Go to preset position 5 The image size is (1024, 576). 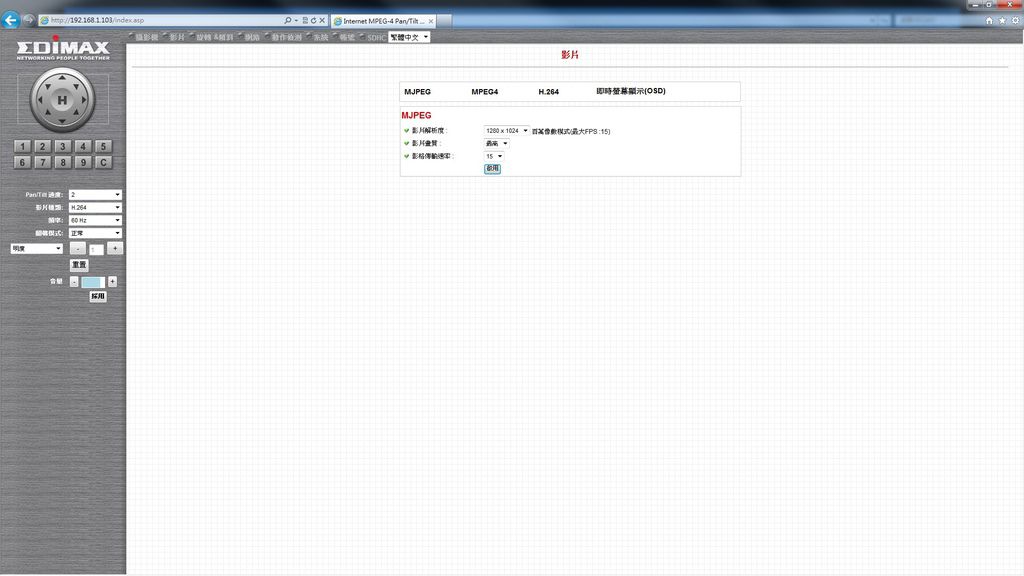tap(103, 146)
